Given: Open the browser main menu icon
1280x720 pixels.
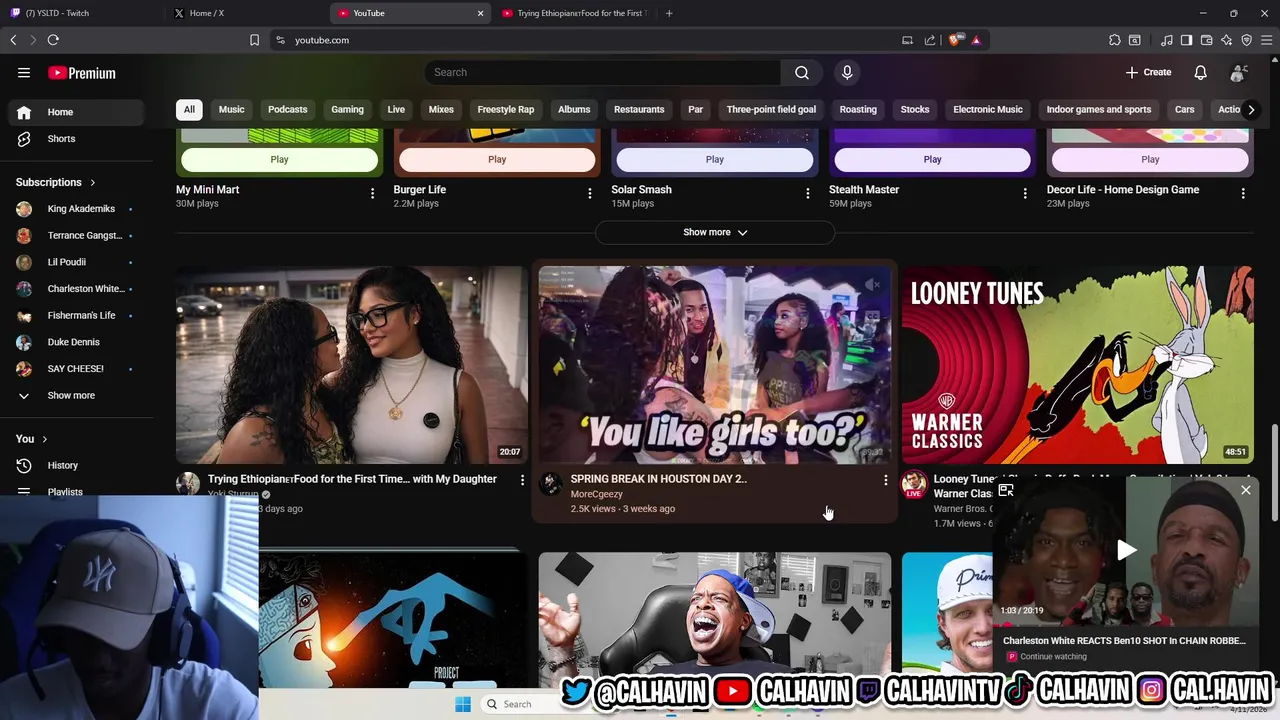Looking at the screenshot, I should pyautogui.click(x=1267, y=40).
